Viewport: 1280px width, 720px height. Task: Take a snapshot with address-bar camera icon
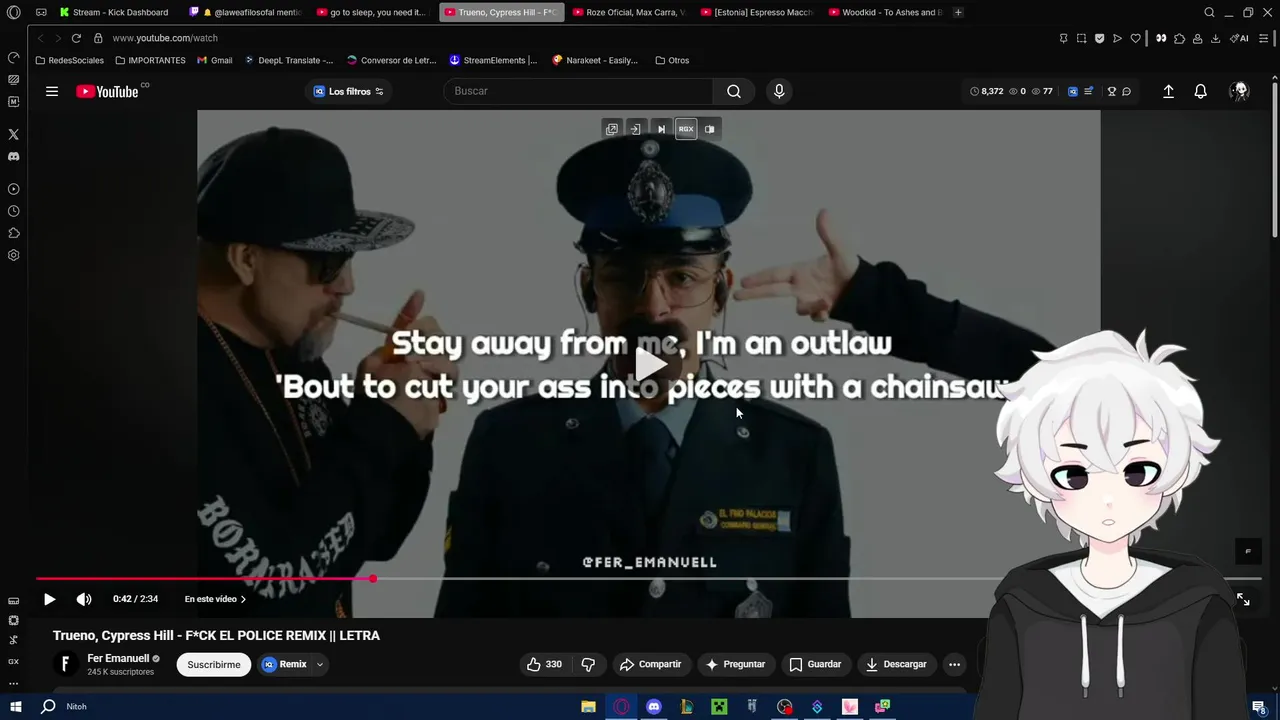point(1081,38)
